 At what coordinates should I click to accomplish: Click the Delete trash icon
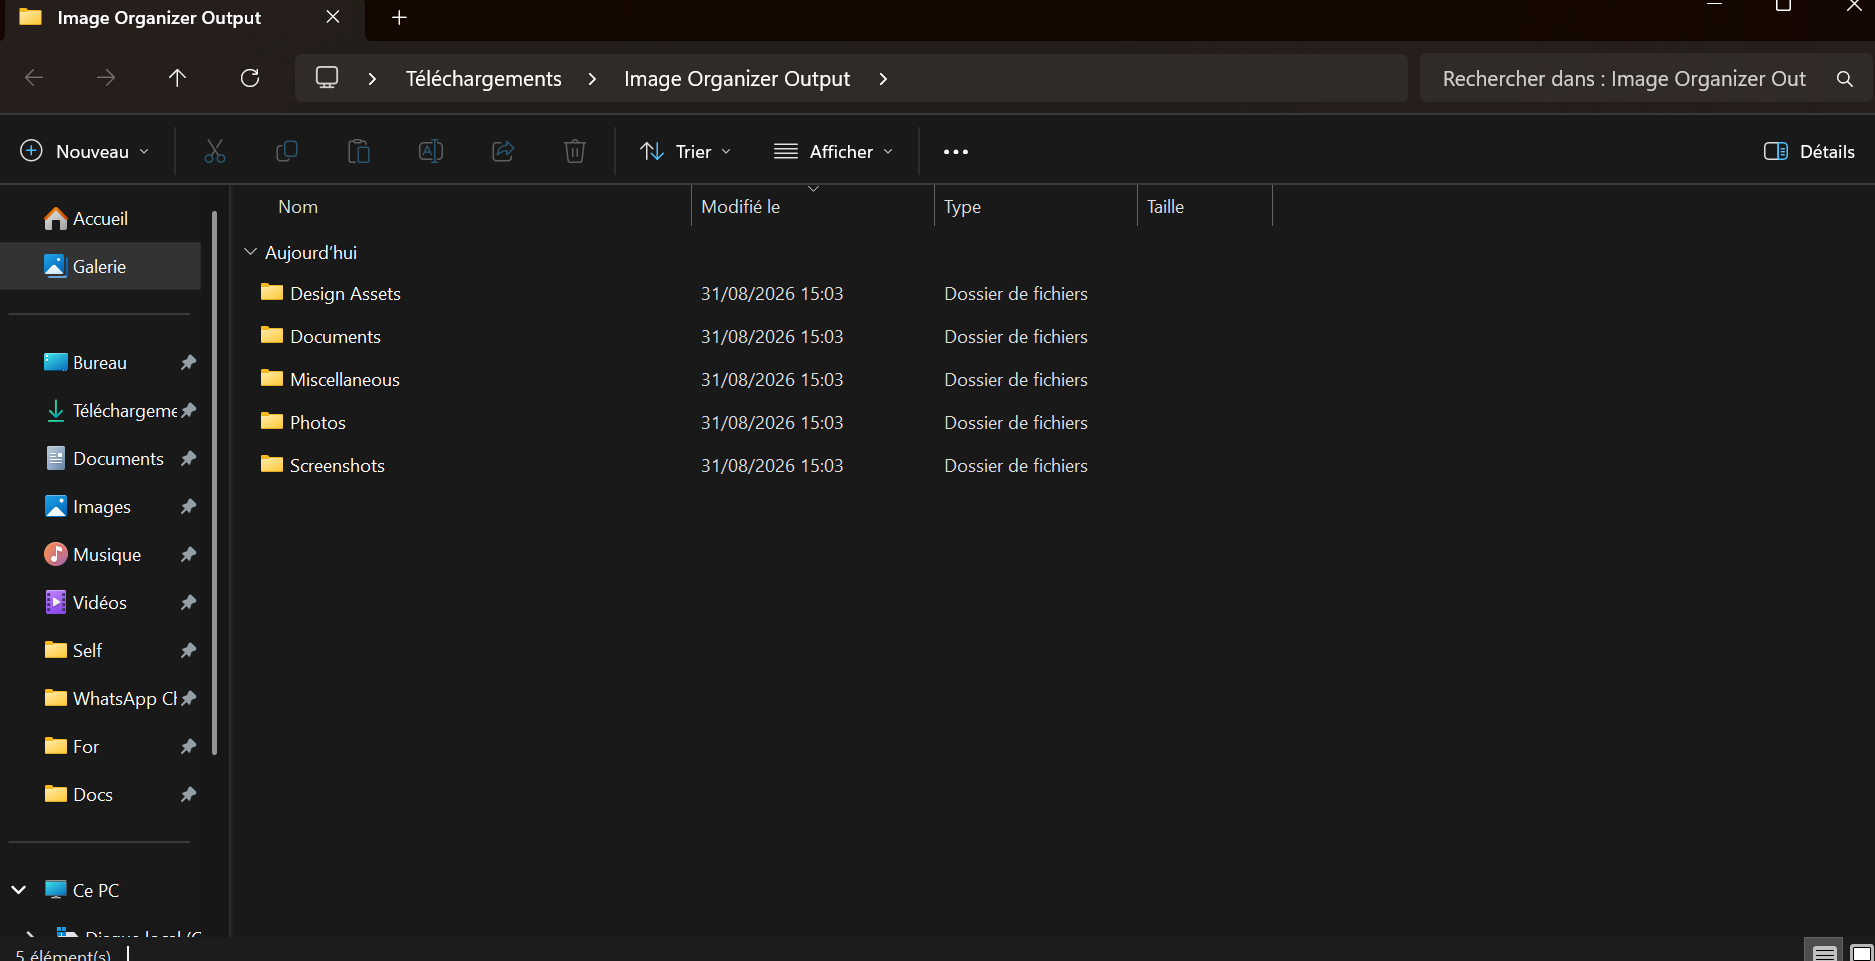(x=575, y=151)
